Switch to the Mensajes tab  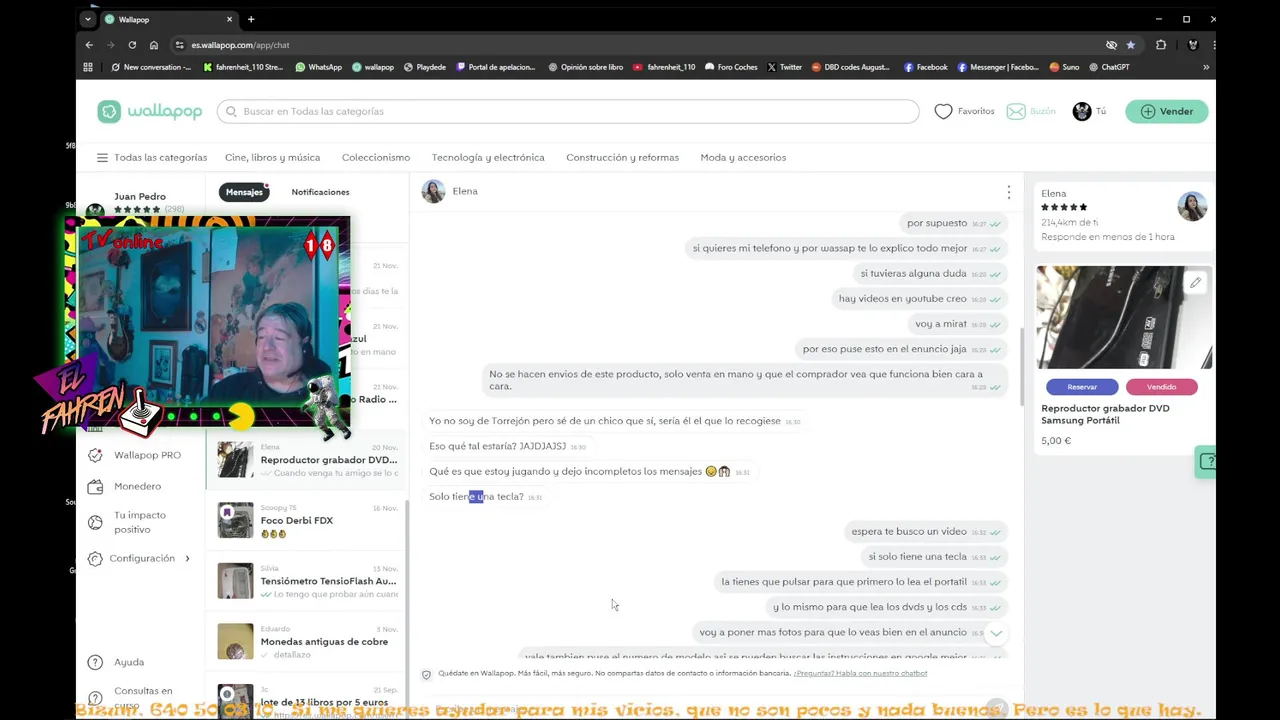pyautogui.click(x=244, y=192)
